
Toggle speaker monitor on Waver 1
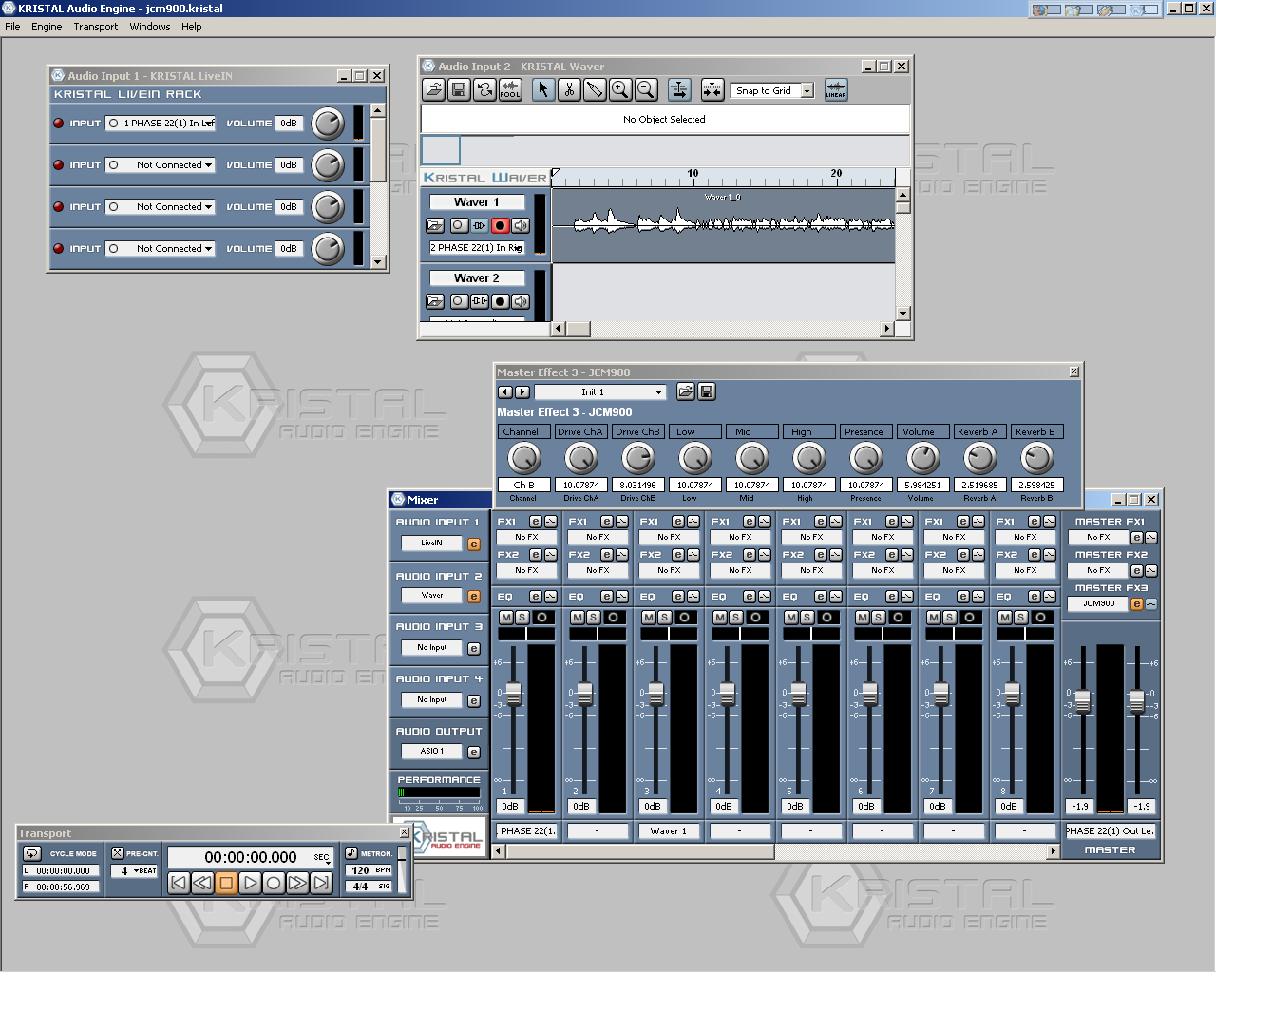click(520, 226)
